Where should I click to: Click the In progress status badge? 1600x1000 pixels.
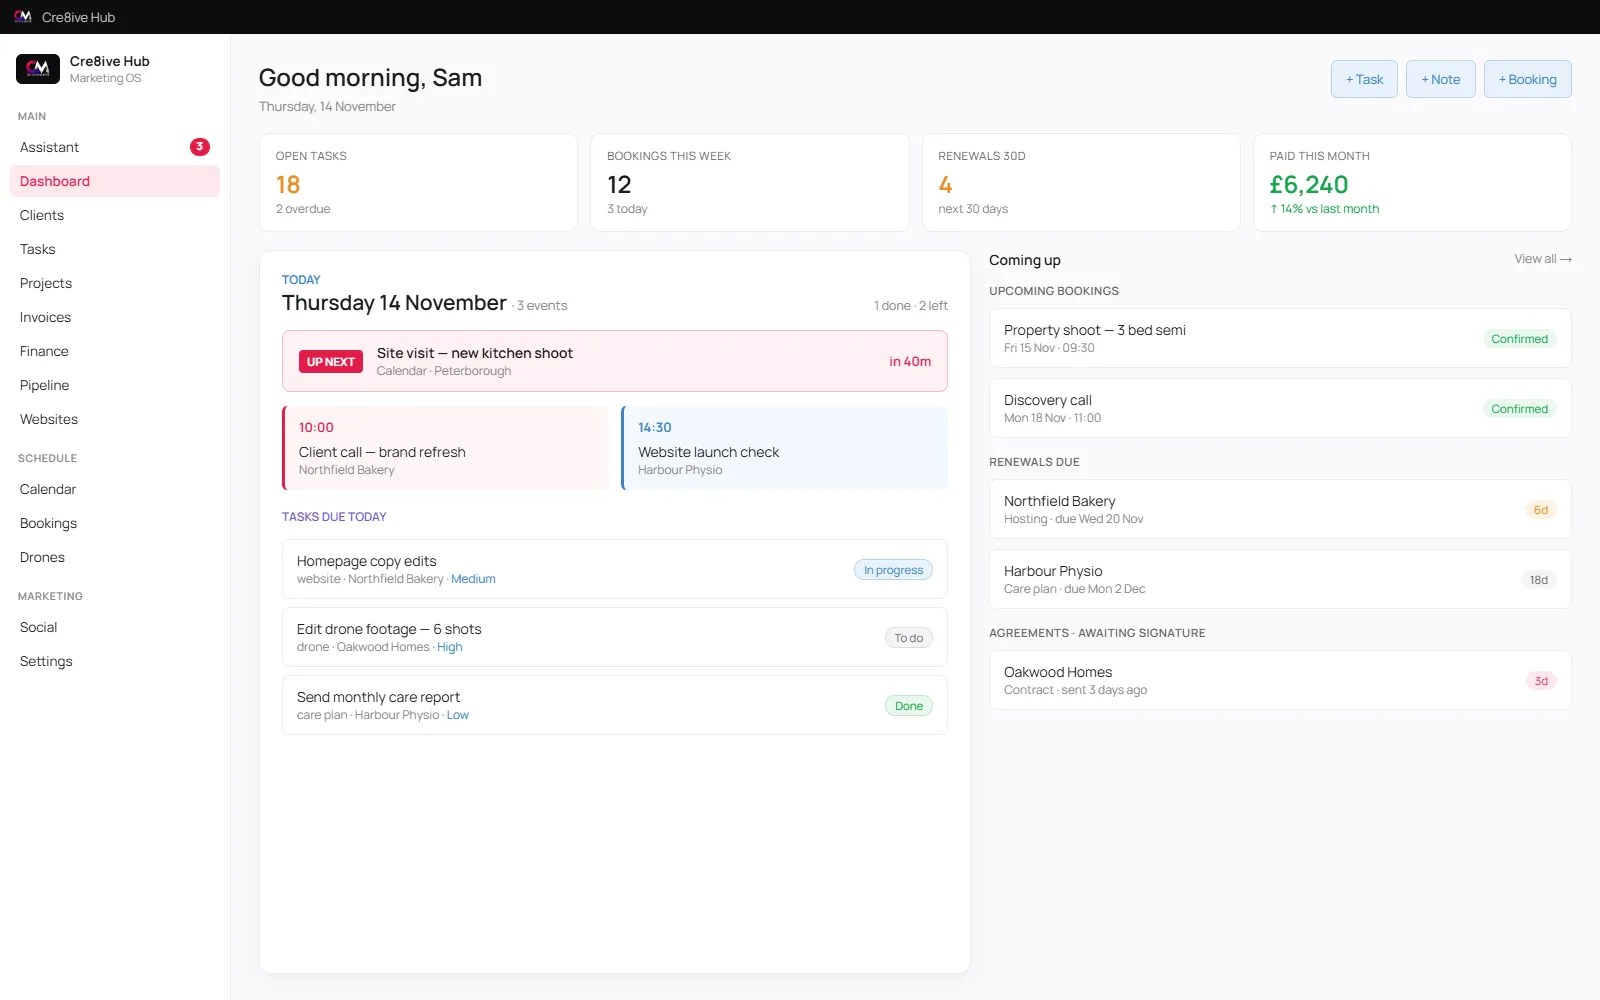[x=893, y=570]
